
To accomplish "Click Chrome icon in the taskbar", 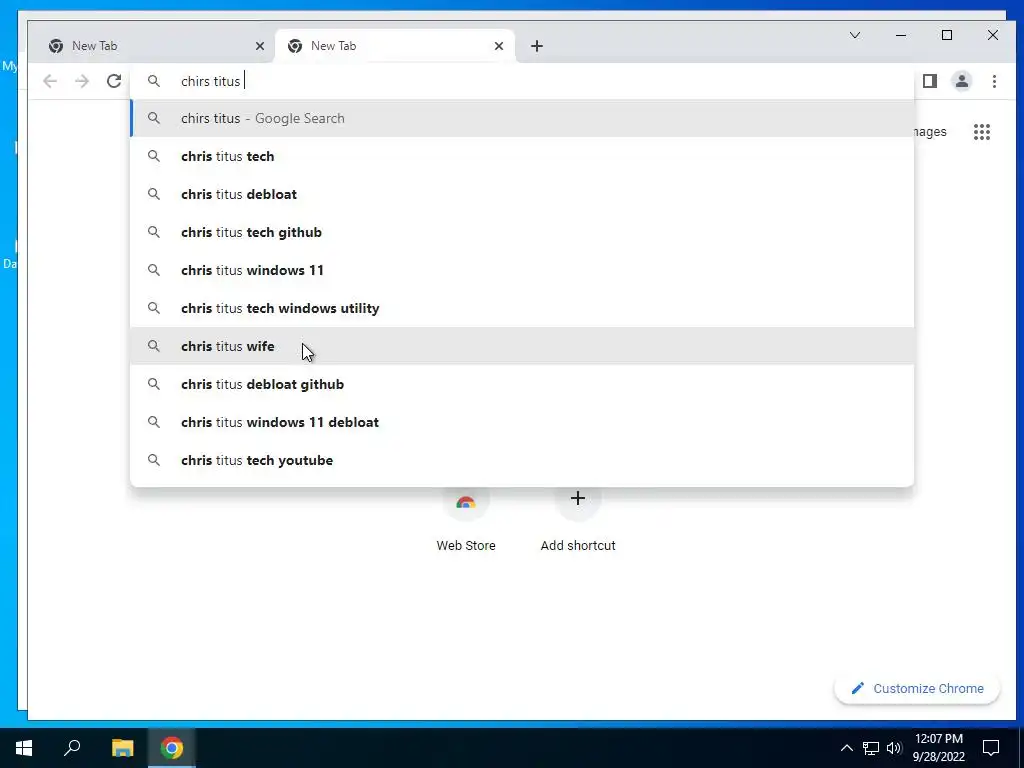I will click(x=172, y=748).
